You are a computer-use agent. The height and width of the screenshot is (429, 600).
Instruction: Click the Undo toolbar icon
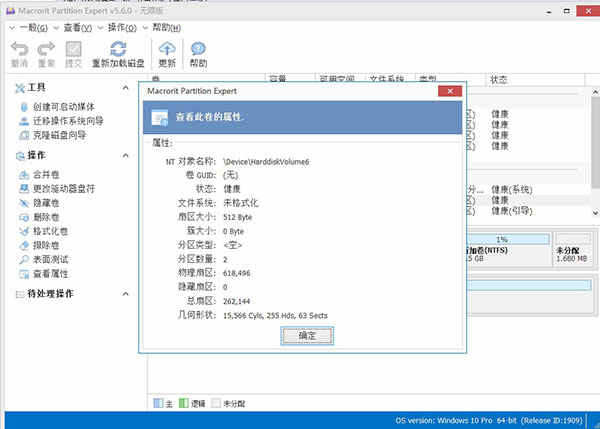pyautogui.click(x=19, y=49)
